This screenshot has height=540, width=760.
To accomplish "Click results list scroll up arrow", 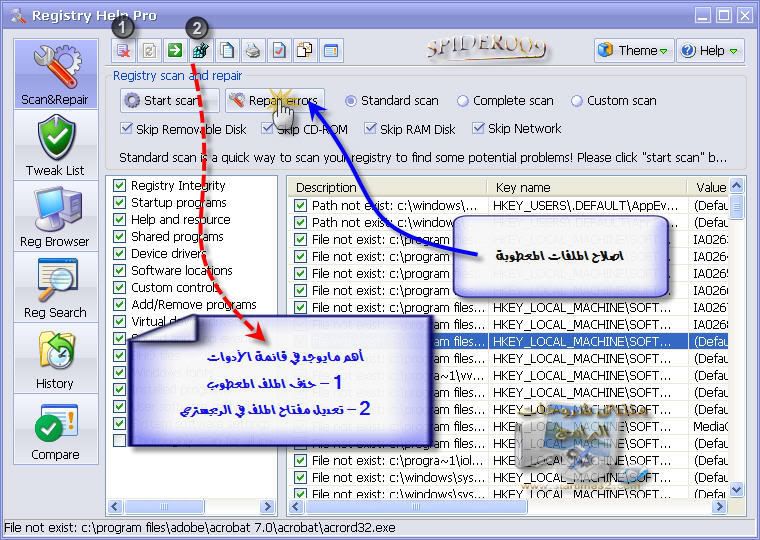I will [737, 185].
